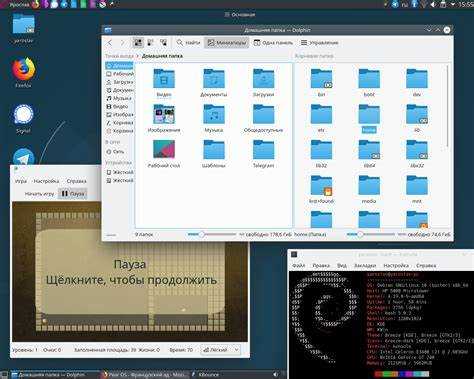
Task: Go forward in Dolphin navigation
Action: [x=122, y=43]
